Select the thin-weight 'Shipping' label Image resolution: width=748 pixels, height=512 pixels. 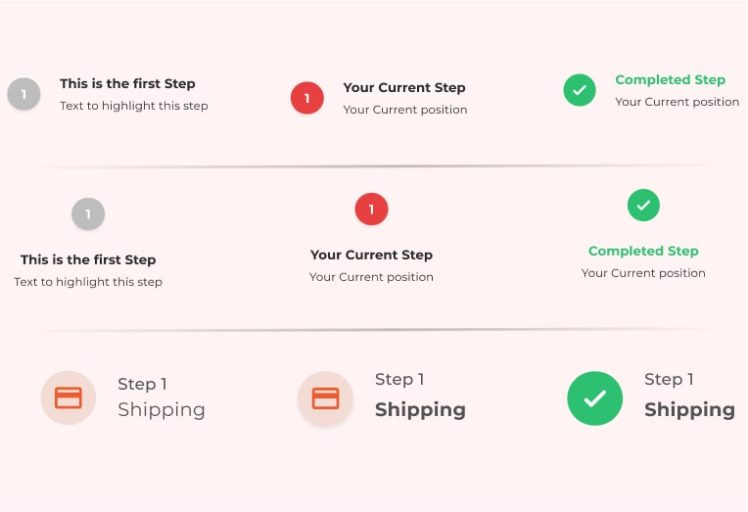pos(161,410)
